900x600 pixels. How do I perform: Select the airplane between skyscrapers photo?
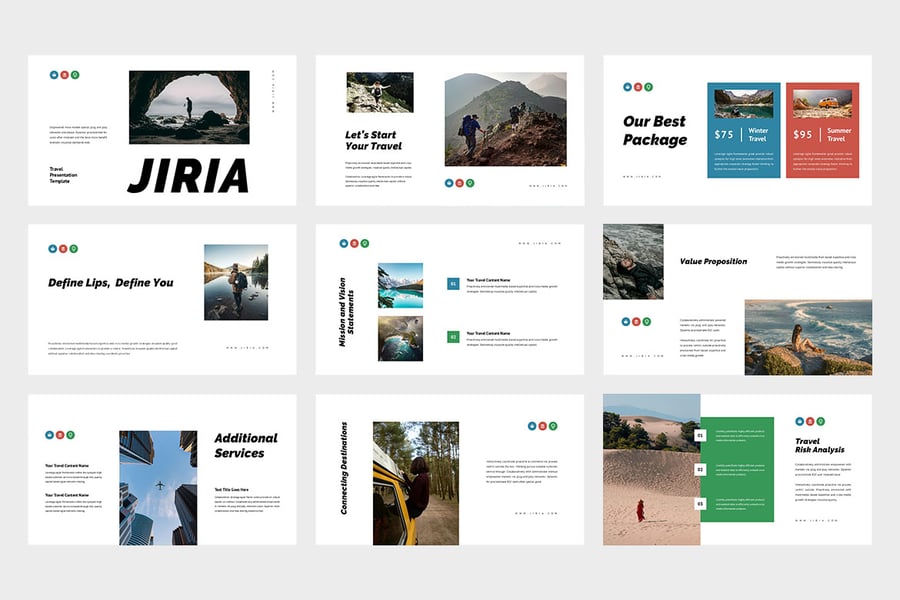click(x=158, y=488)
